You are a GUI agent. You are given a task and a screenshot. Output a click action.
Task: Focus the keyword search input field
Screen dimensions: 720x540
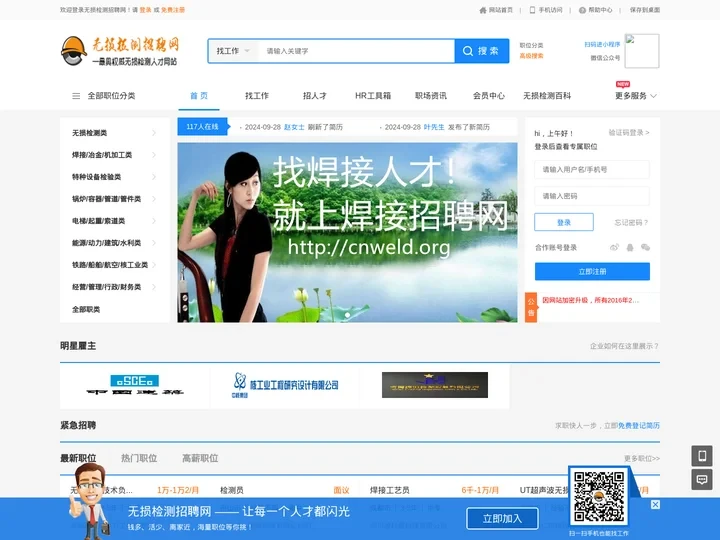[x=356, y=51]
